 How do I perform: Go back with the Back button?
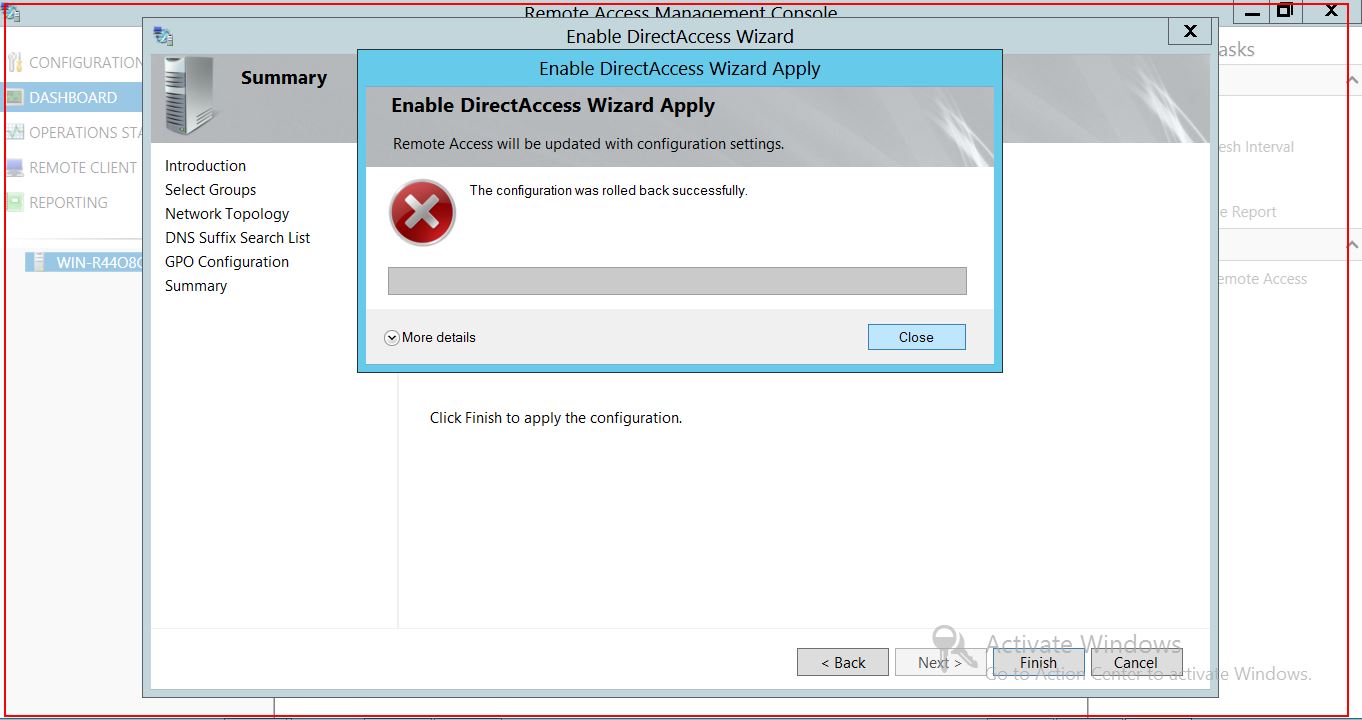point(842,662)
